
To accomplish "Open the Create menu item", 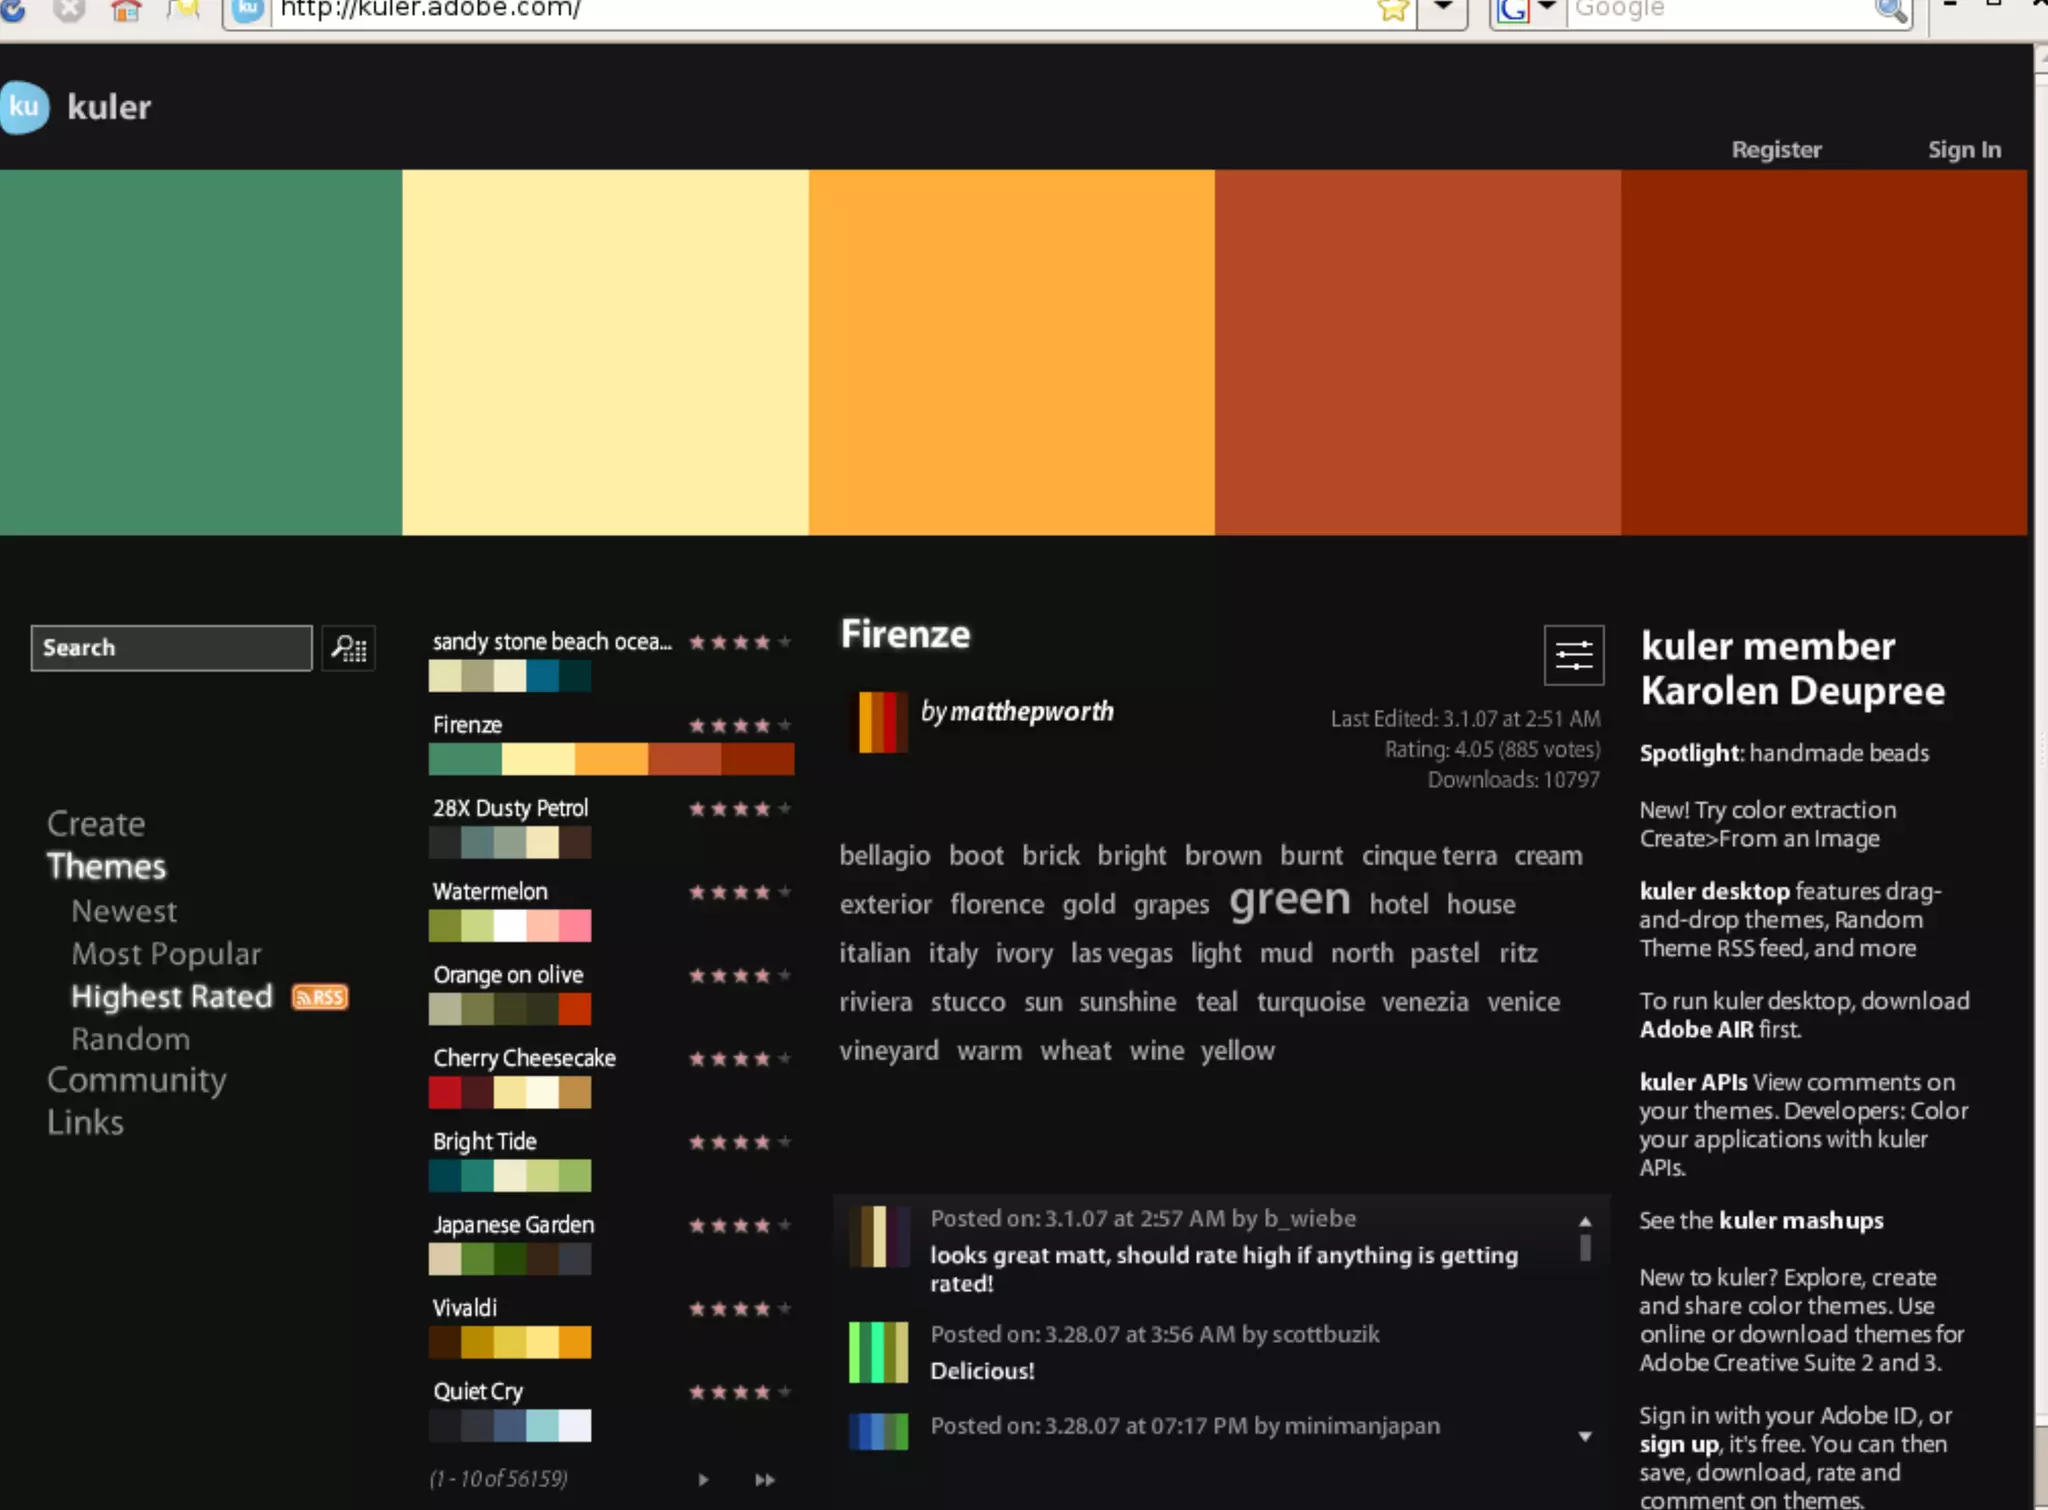I will tap(96, 824).
